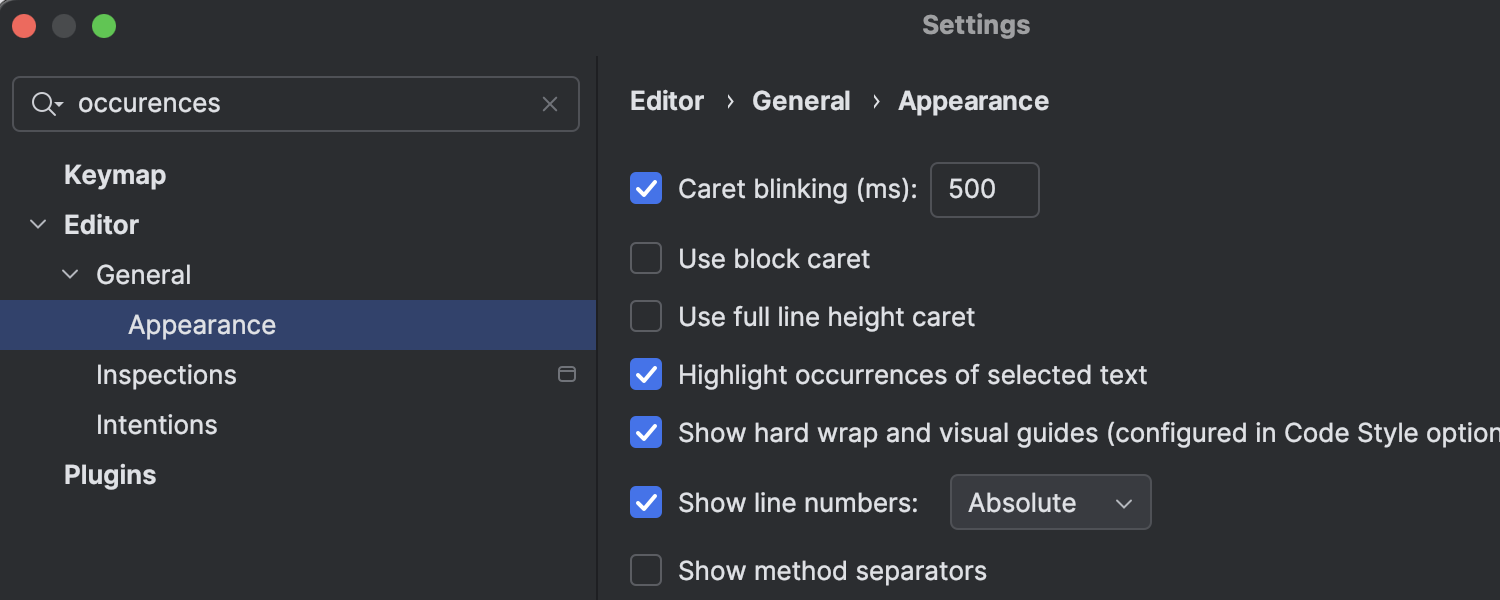Enable Use full line height caret
Viewport: 1500px width, 600px height.
[x=646, y=317]
